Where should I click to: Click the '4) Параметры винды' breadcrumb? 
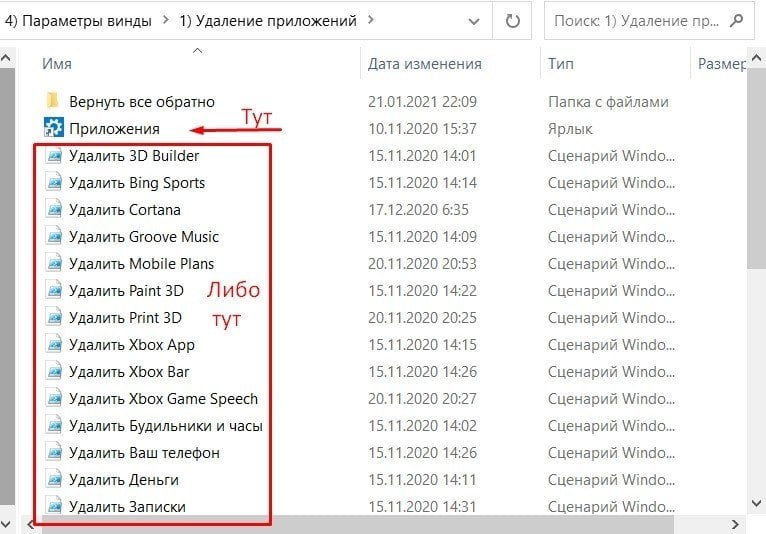[x=78, y=21]
